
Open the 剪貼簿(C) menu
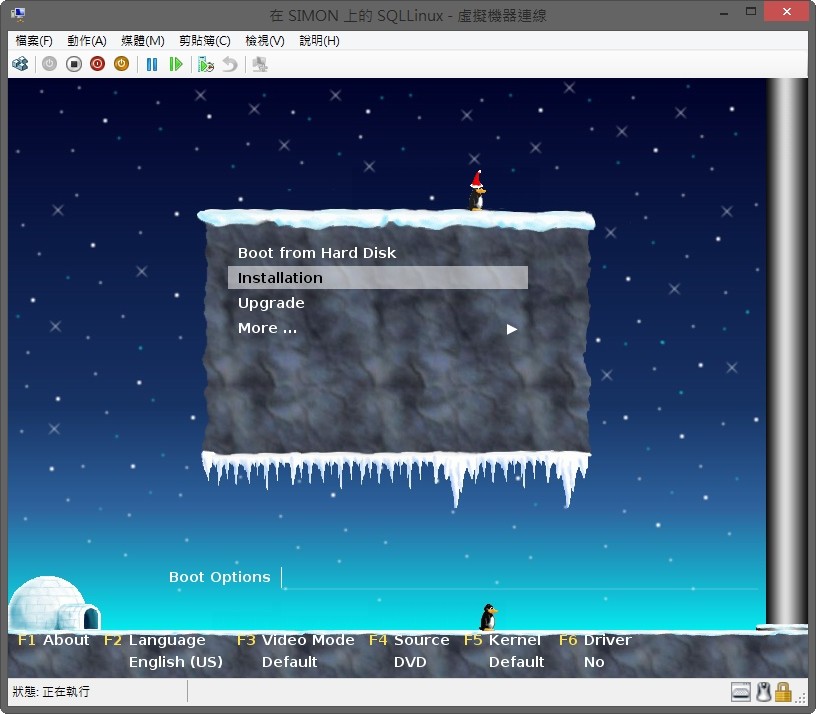(x=205, y=41)
